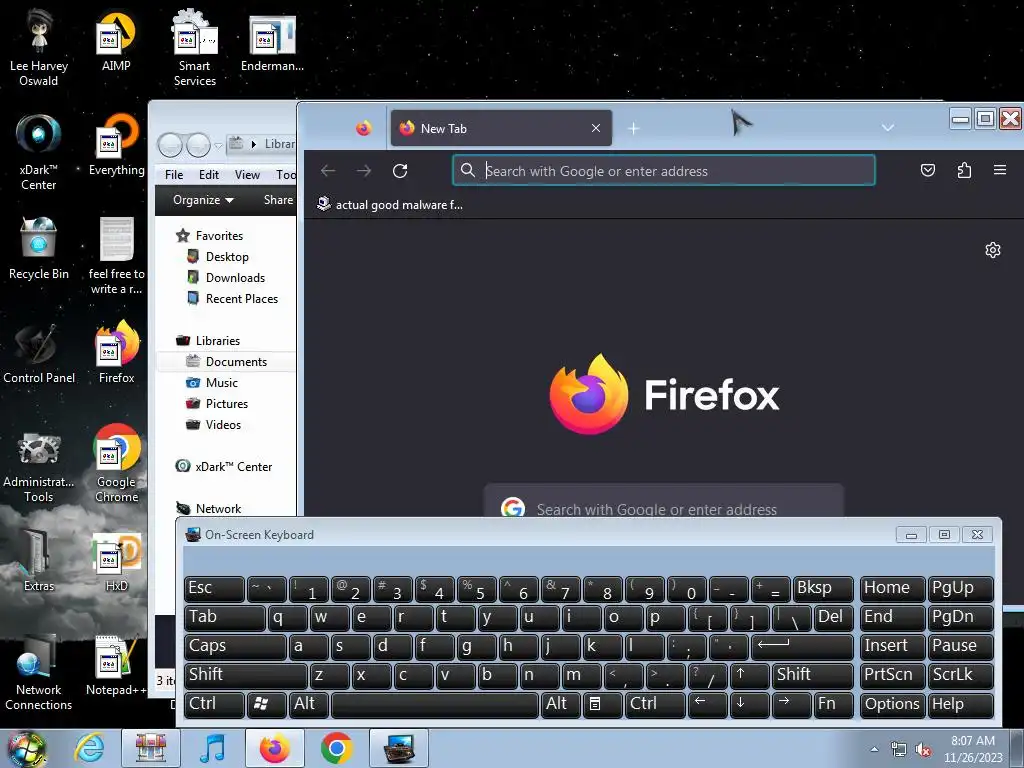Click Internet Explorer taskbar icon
The width and height of the screenshot is (1024, 768).
click(x=89, y=748)
